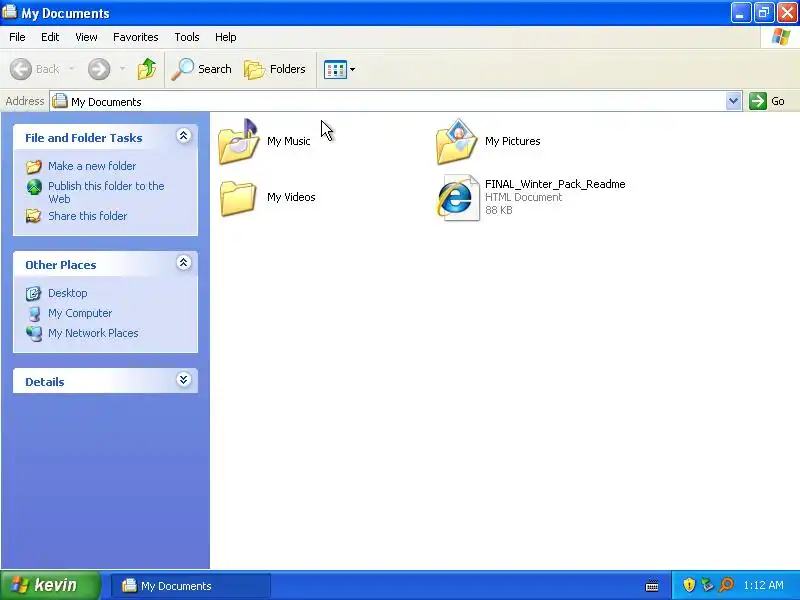Click the Desktop icon in Other Places
This screenshot has width=800, height=600.
point(34,293)
